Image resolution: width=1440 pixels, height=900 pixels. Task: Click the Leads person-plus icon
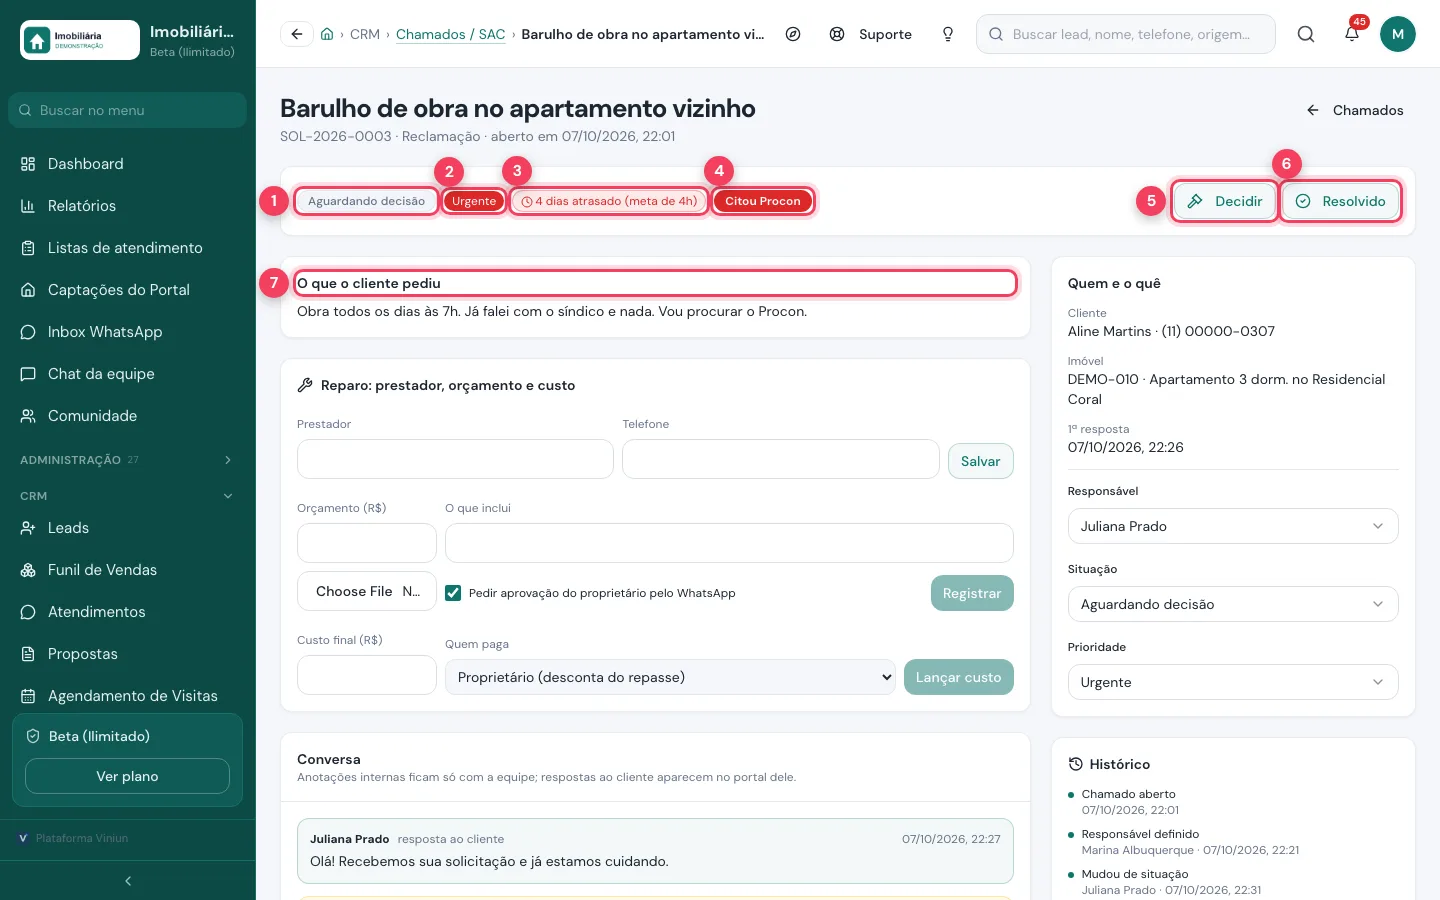click(x=28, y=528)
